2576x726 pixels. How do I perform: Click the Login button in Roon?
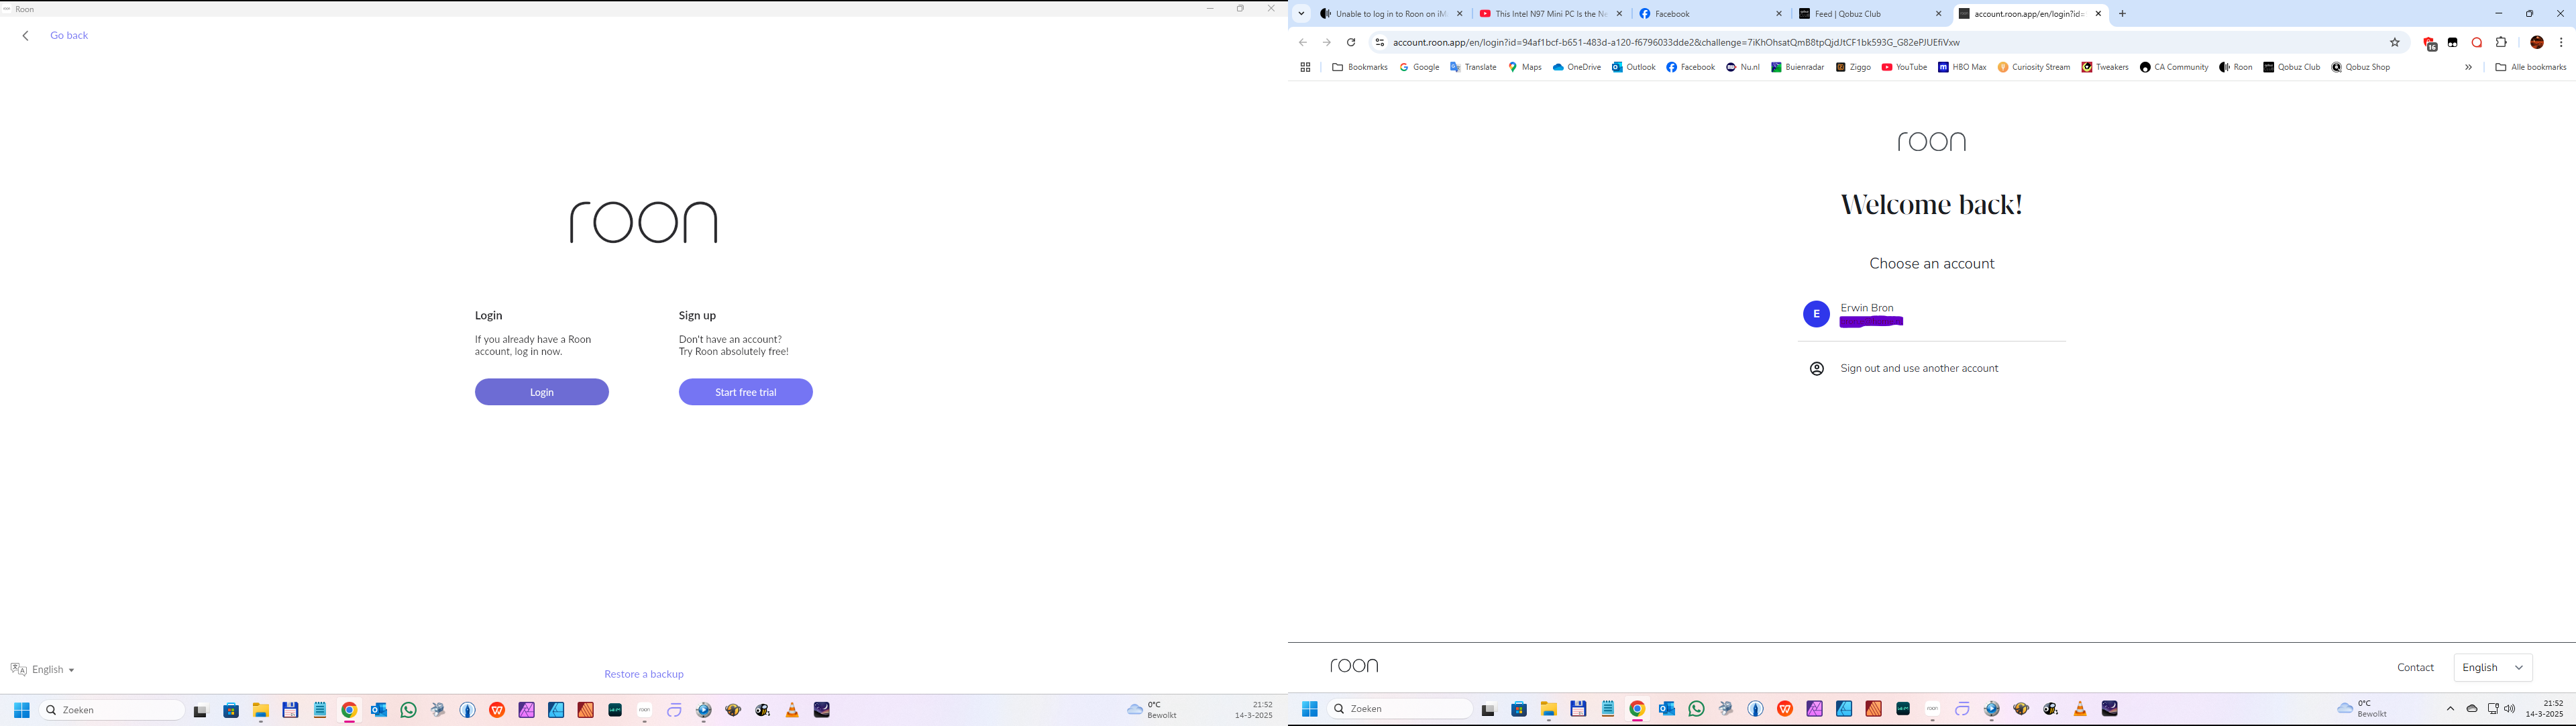[x=541, y=391]
